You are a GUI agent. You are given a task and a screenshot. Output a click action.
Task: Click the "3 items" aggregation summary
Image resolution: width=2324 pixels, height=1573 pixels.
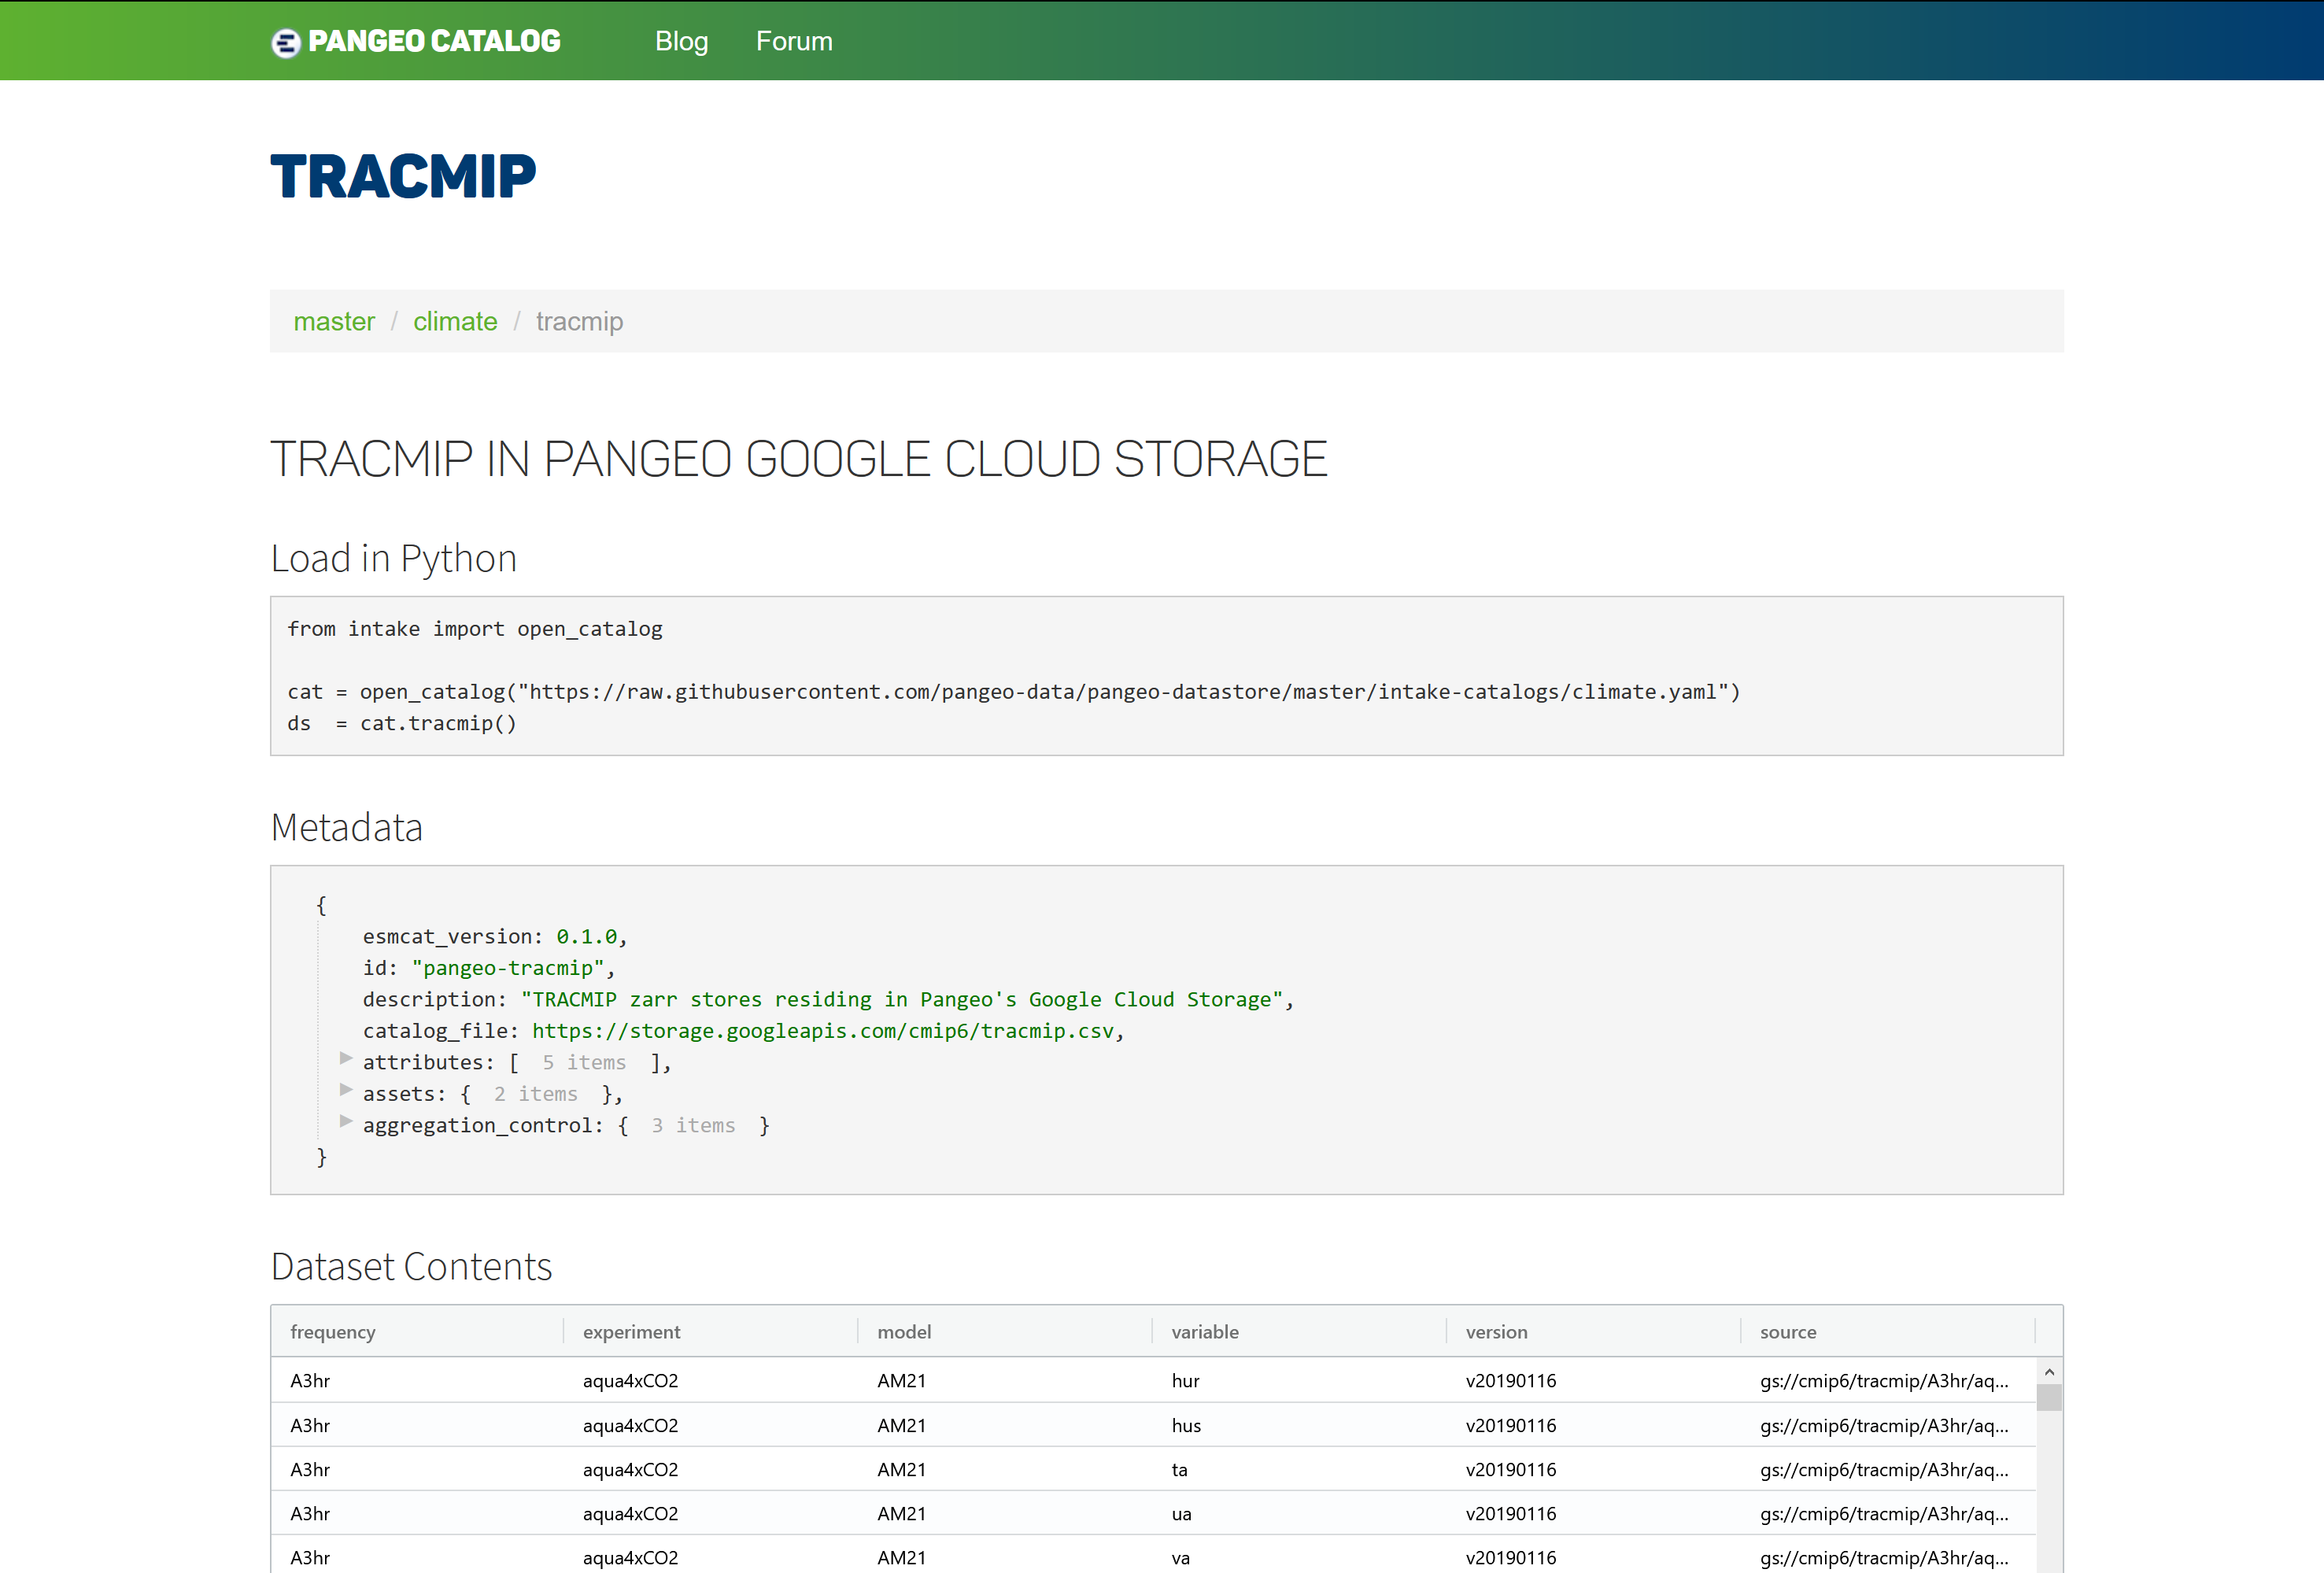[693, 1125]
